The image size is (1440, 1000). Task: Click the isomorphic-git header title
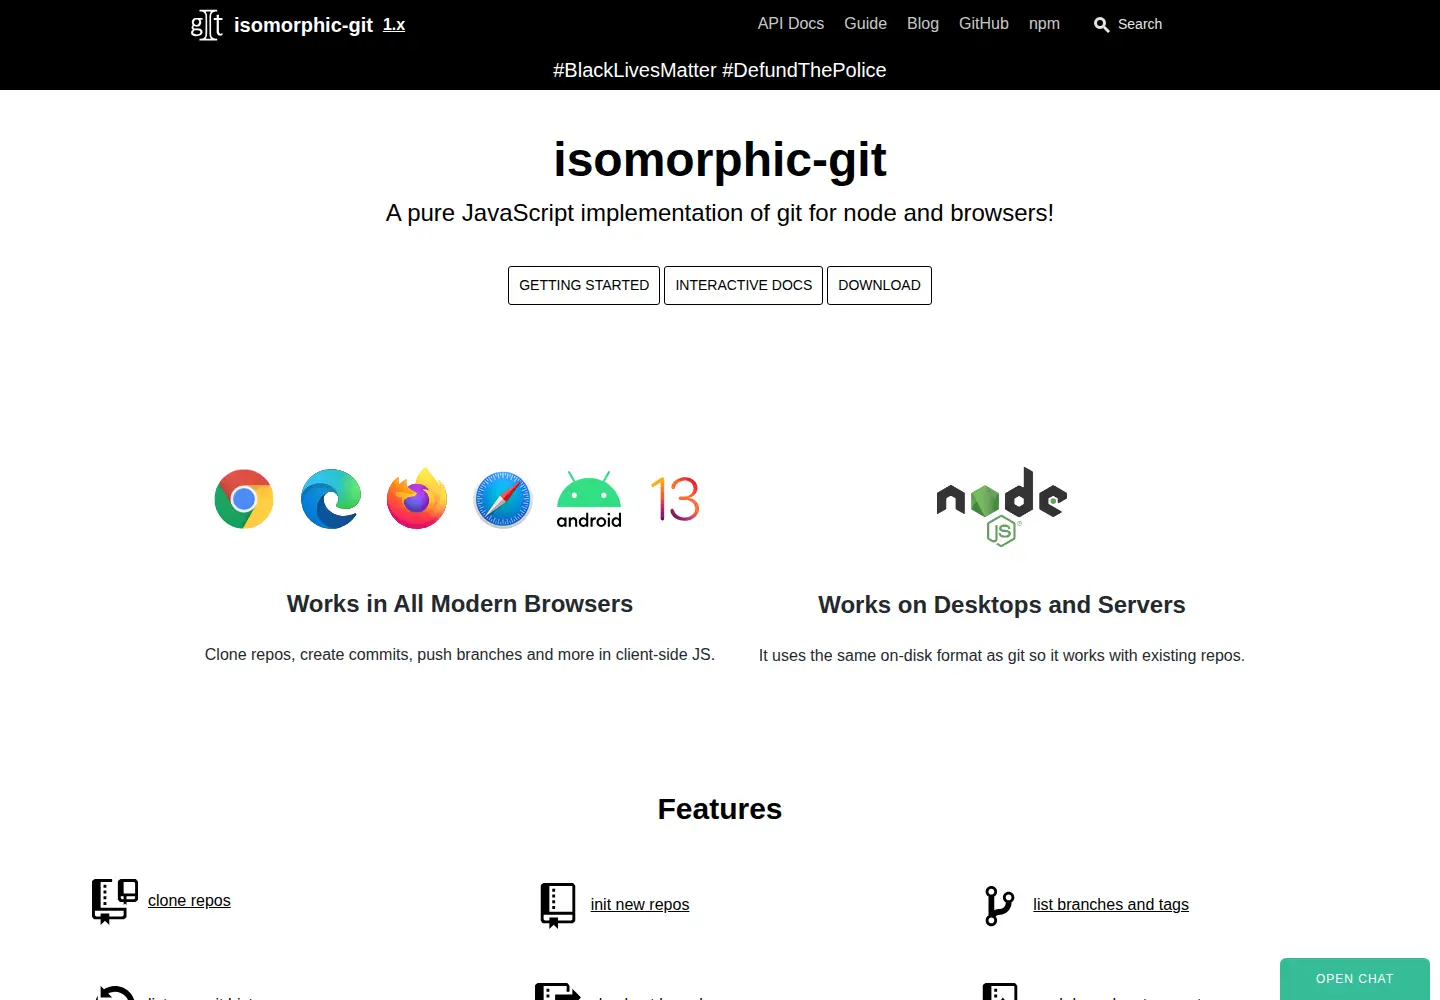click(303, 25)
